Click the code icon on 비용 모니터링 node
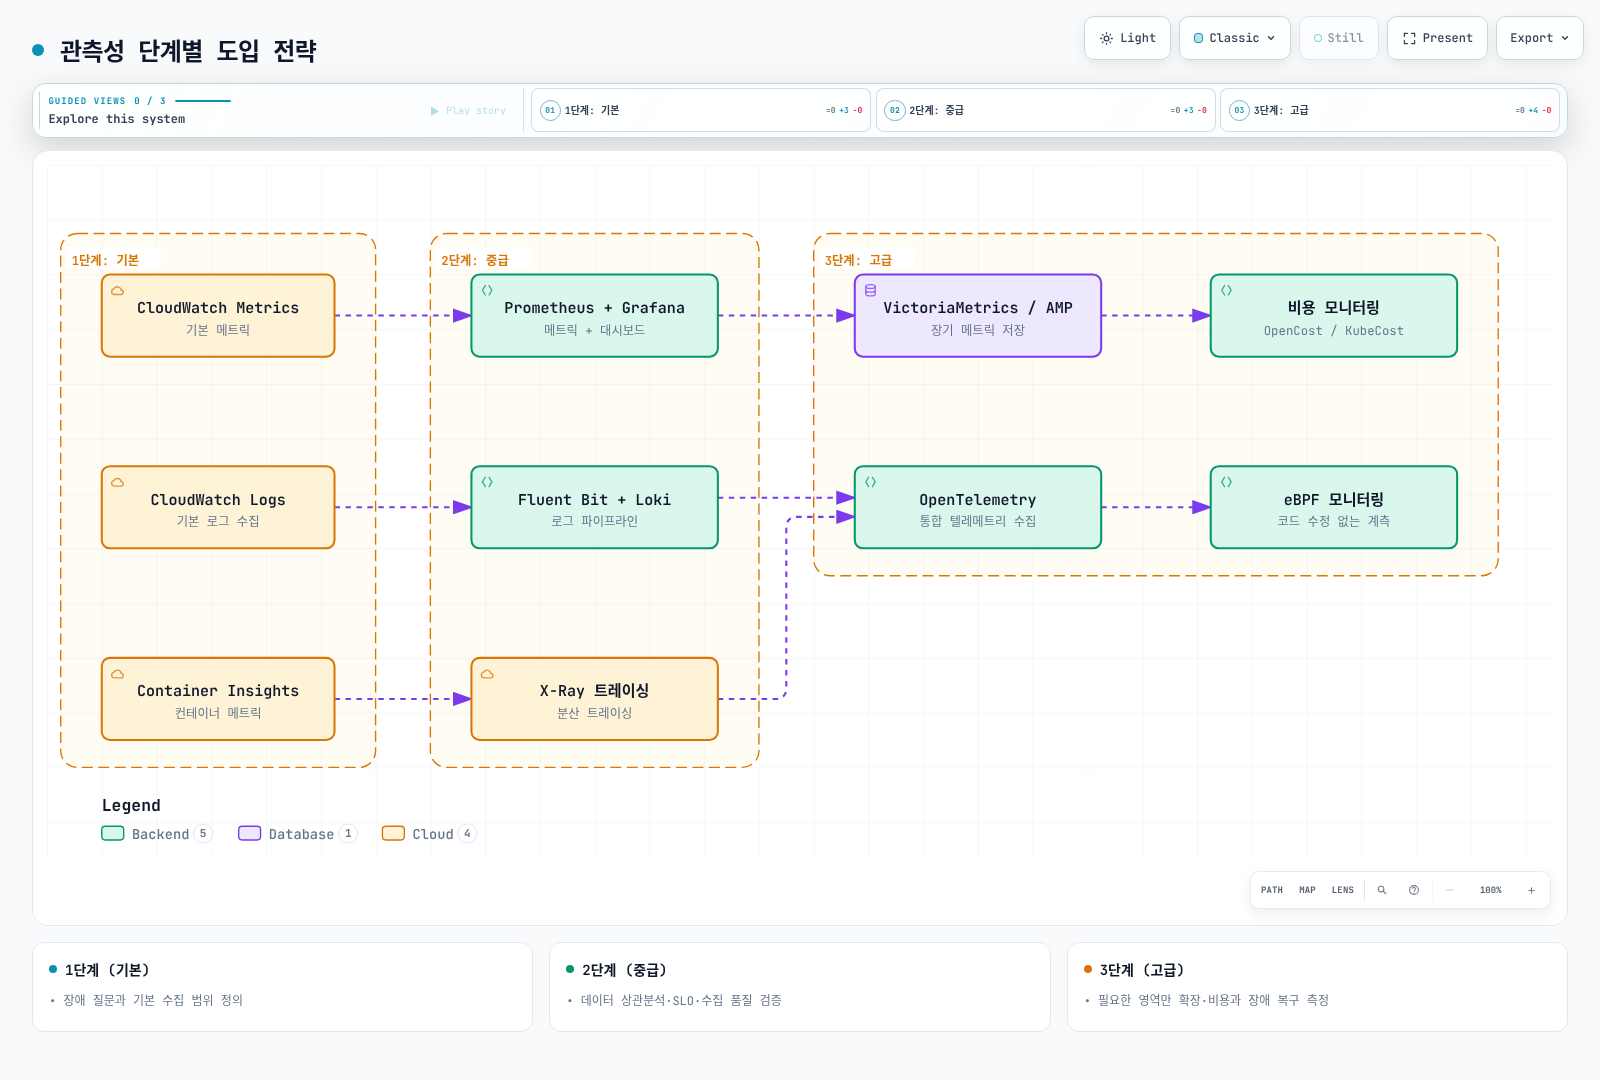 pos(1226,291)
